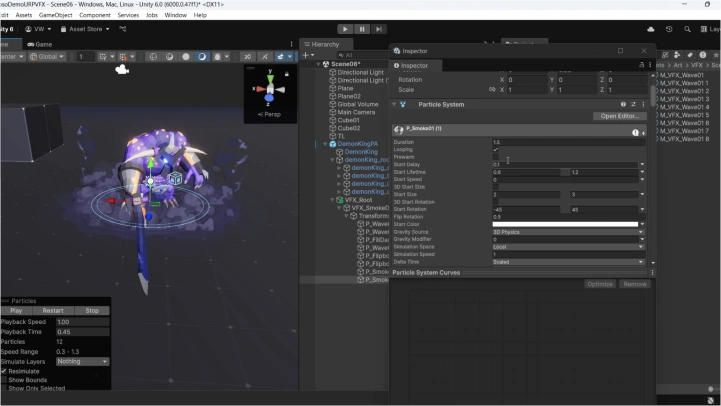Open Particle System preset sliders icon
Viewport: 721px width, 406px height.
pos(633,104)
